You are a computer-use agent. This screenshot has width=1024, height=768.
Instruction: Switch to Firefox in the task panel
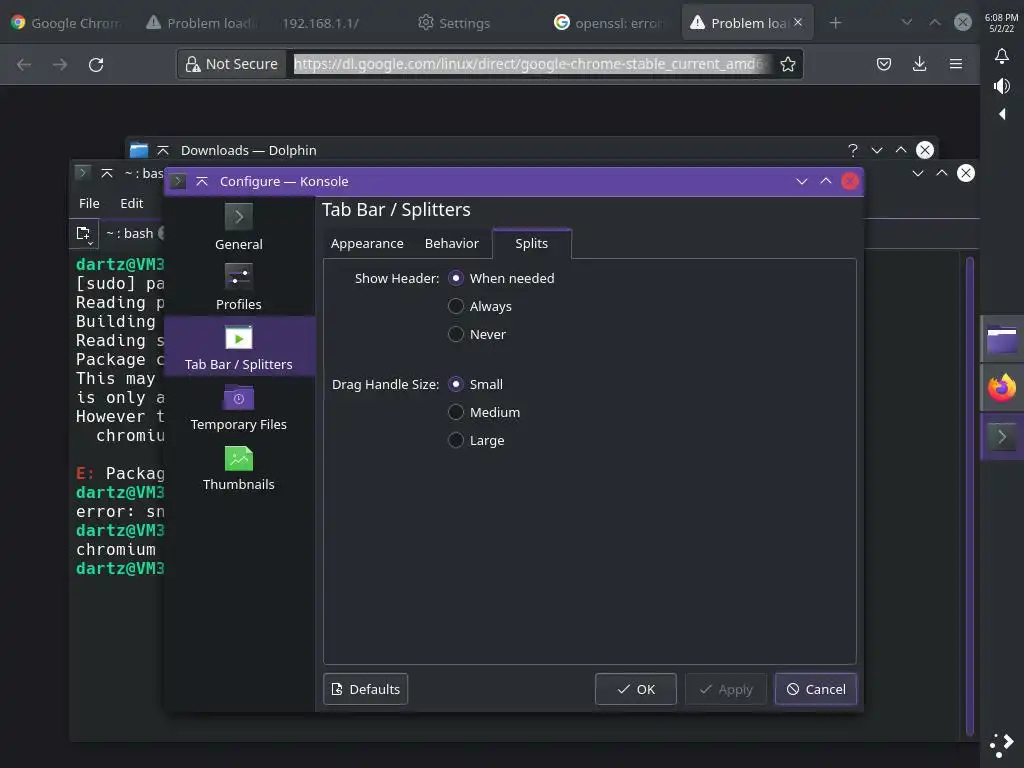(1002, 387)
